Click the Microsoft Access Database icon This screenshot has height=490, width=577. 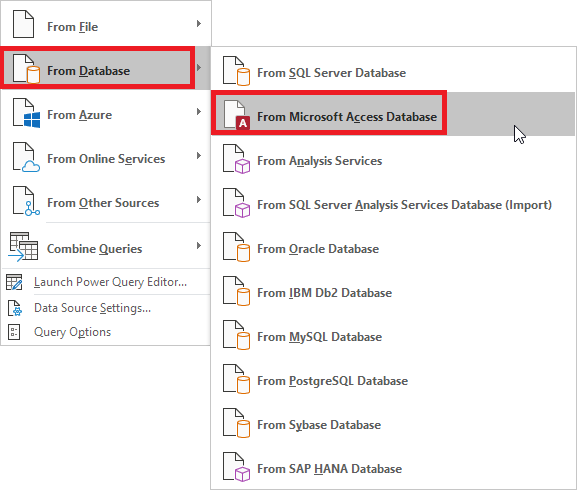click(237, 115)
